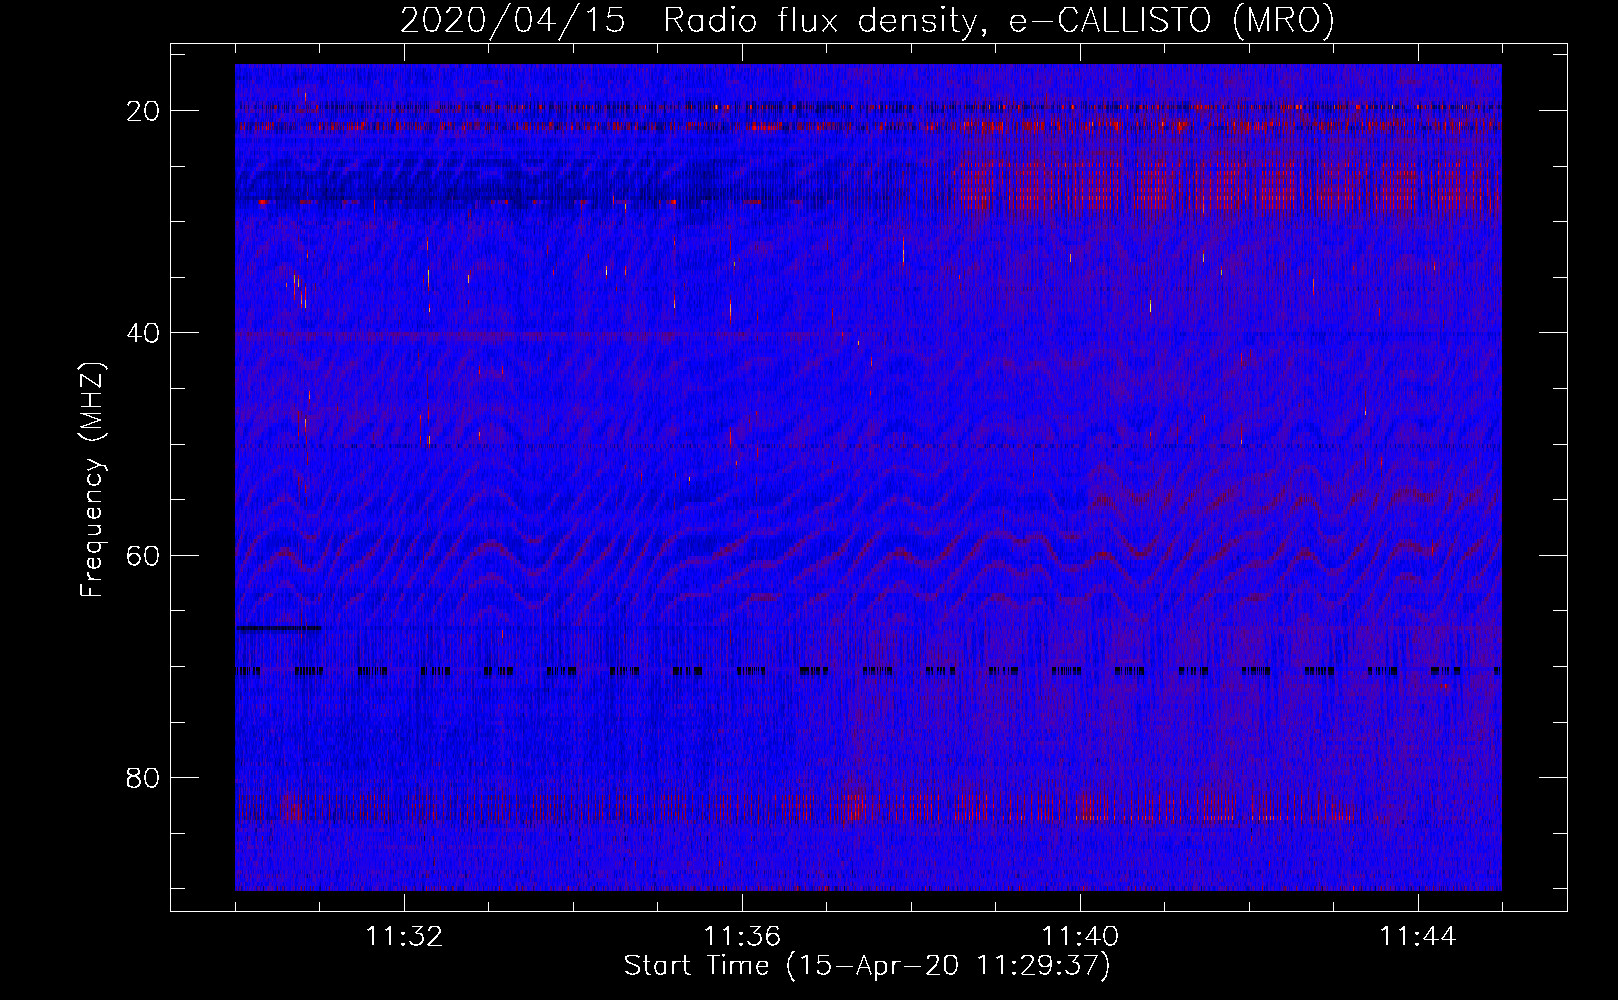Click the plot title date 2020/04/15
Viewport: 1618px width, 1000px height.
pos(512,20)
